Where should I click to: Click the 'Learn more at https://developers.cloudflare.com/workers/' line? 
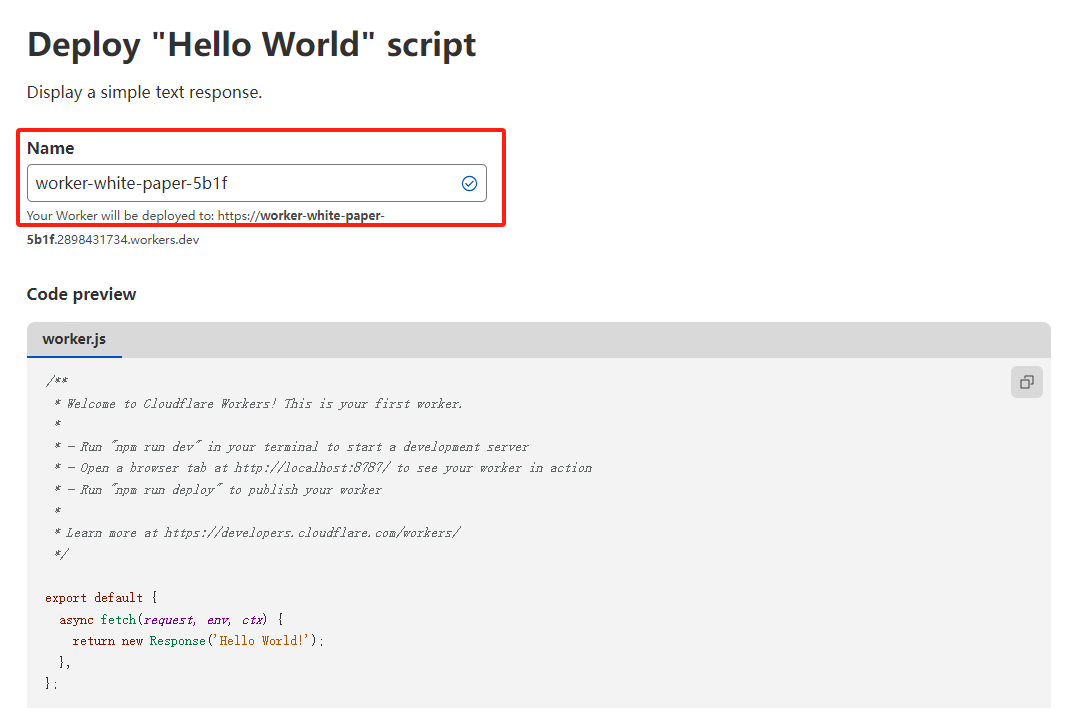(258, 533)
